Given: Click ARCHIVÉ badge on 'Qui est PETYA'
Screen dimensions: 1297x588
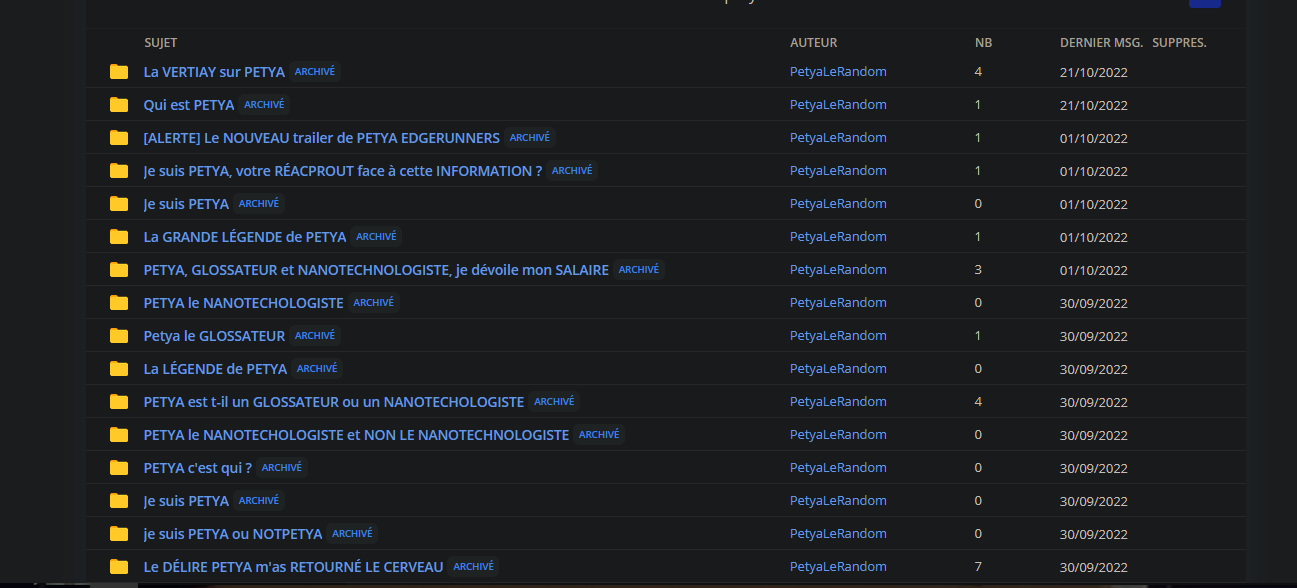Looking at the screenshot, I should pos(264,105).
